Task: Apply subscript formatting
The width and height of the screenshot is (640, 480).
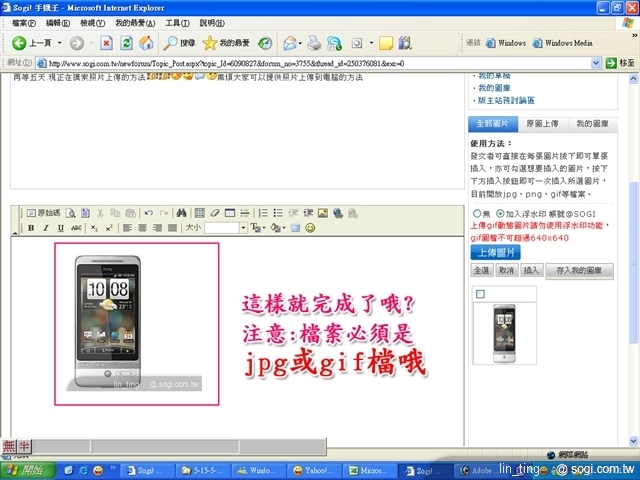Action: pos(94,228)
